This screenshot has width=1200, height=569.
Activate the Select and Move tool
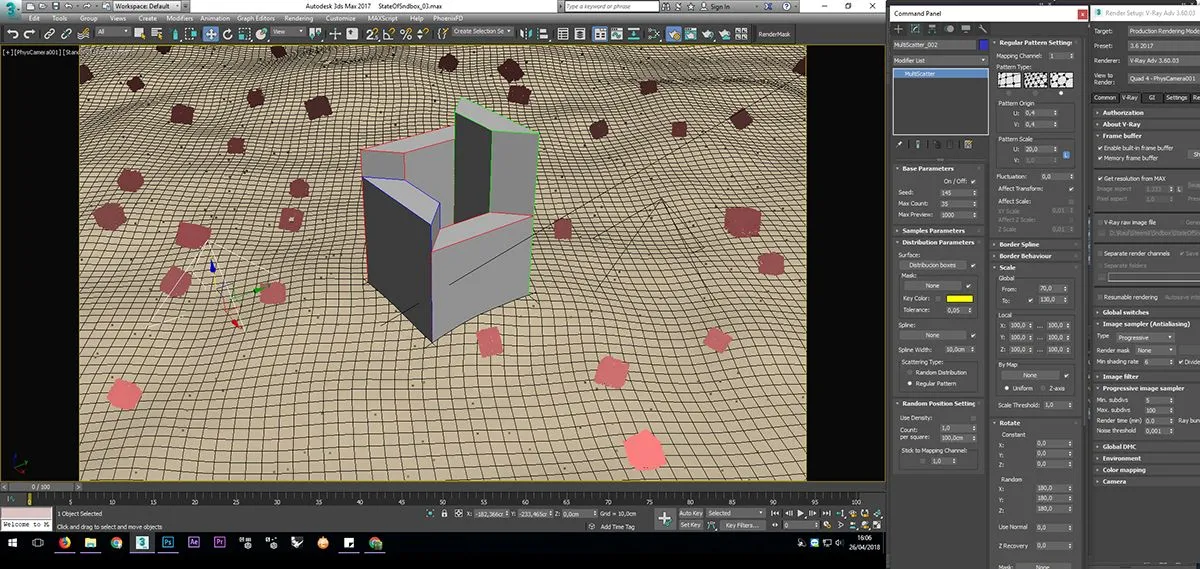coord(212,33)
